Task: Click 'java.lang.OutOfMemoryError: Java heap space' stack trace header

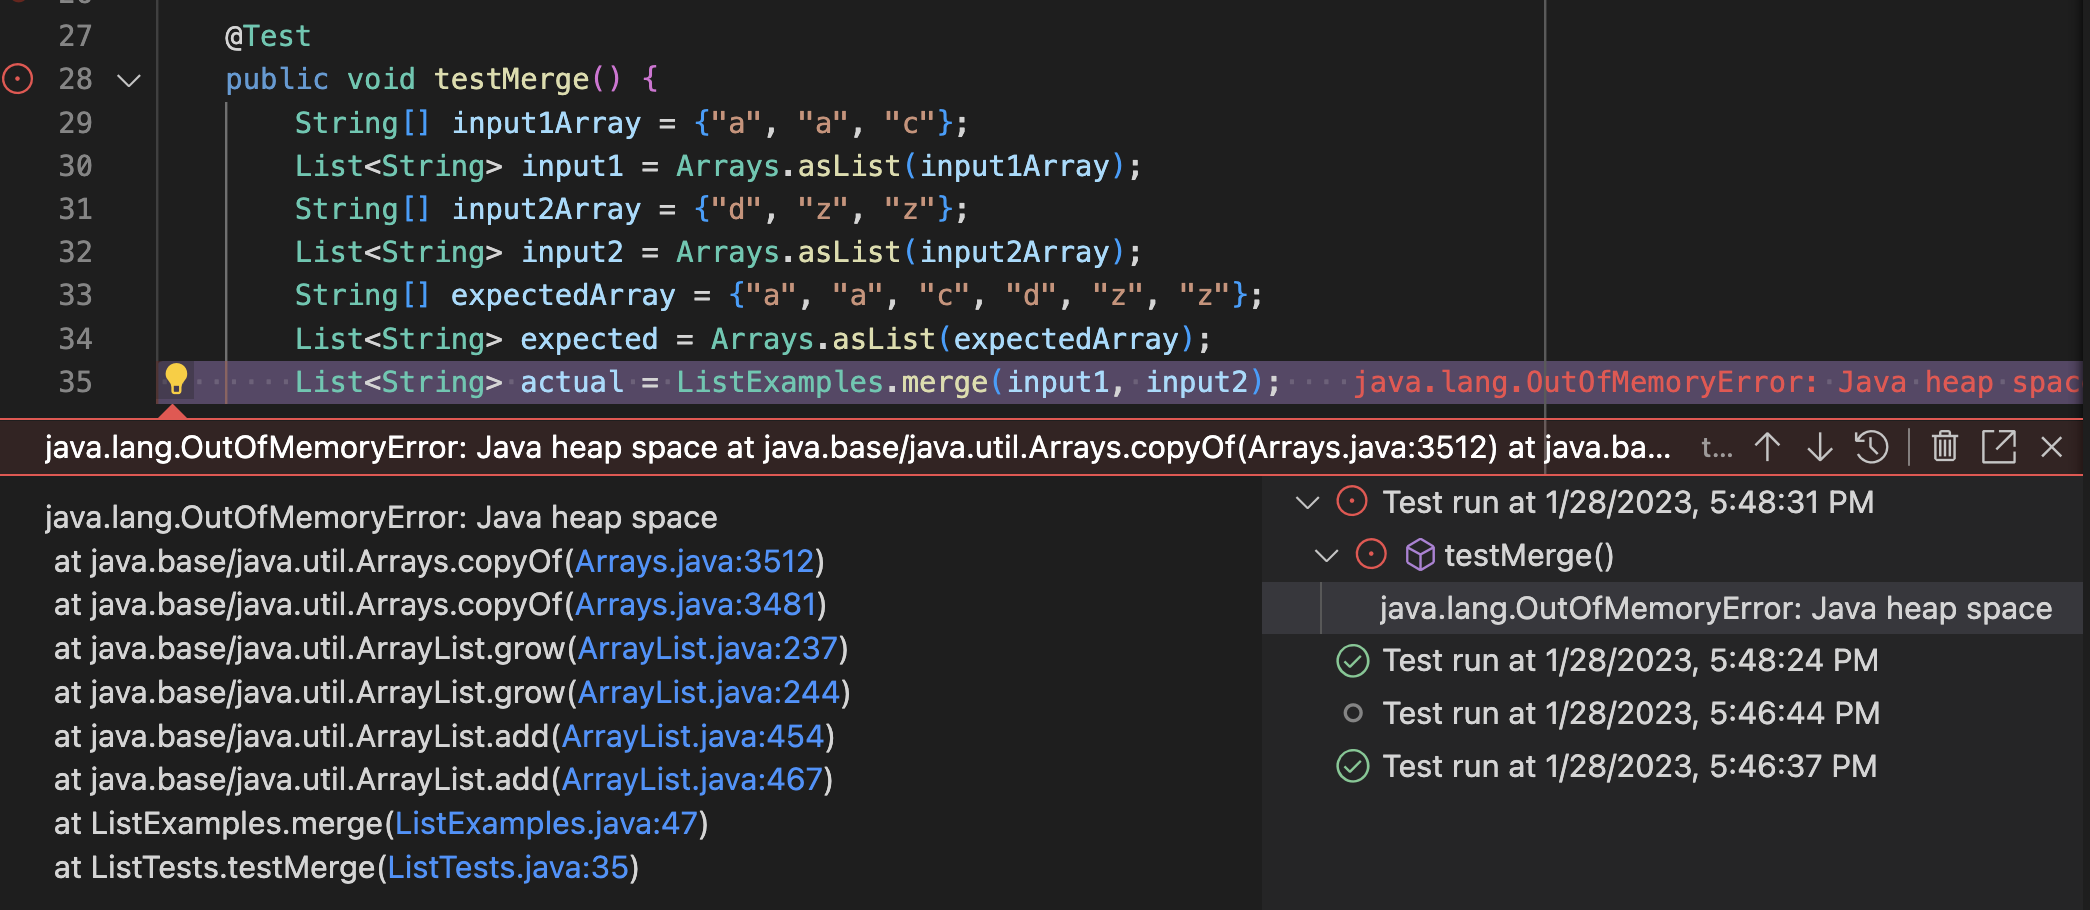Action: tap(381, 517)
